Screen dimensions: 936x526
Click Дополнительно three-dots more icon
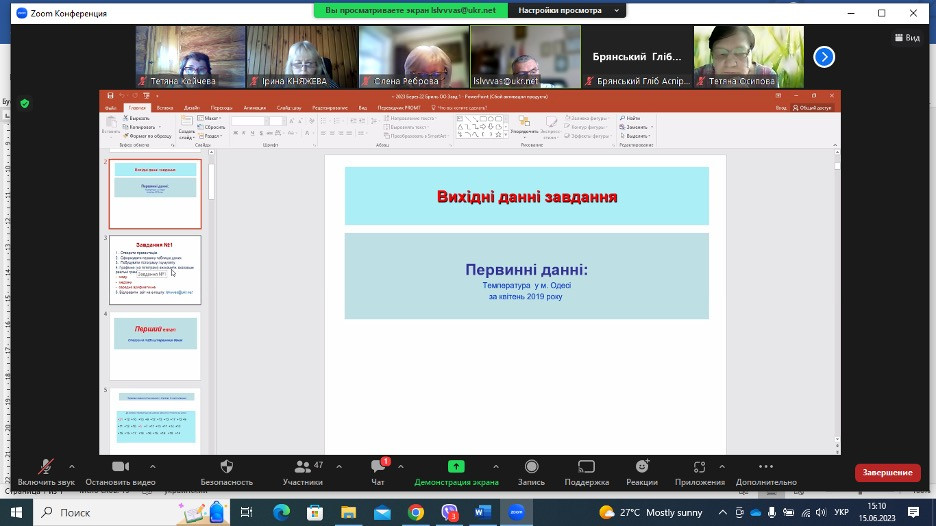point(766,468)
